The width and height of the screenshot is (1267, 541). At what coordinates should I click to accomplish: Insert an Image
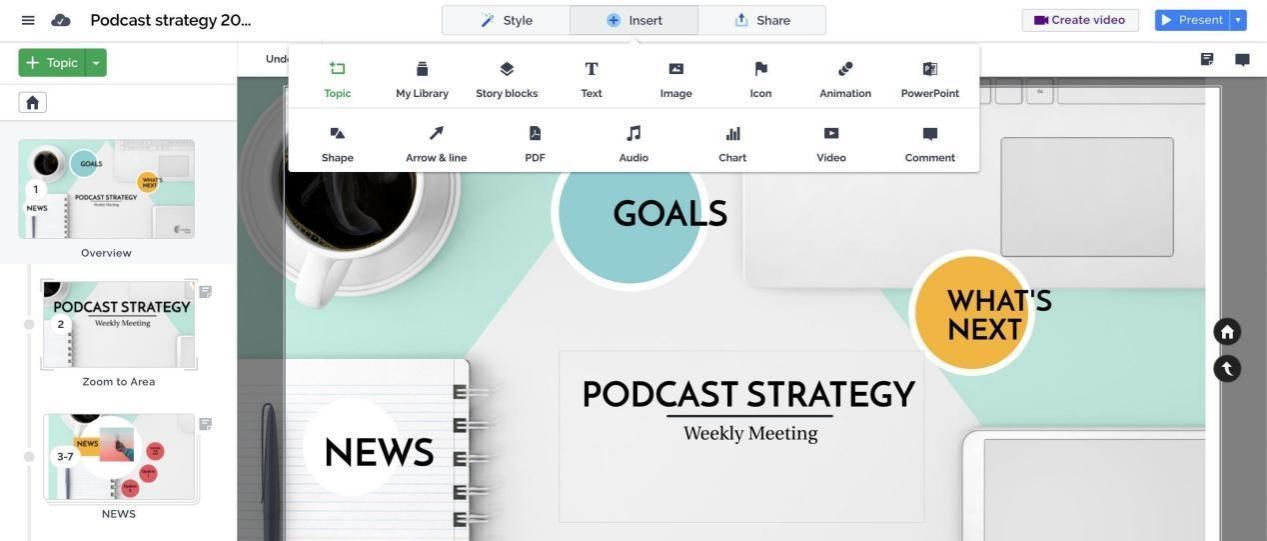676,80
